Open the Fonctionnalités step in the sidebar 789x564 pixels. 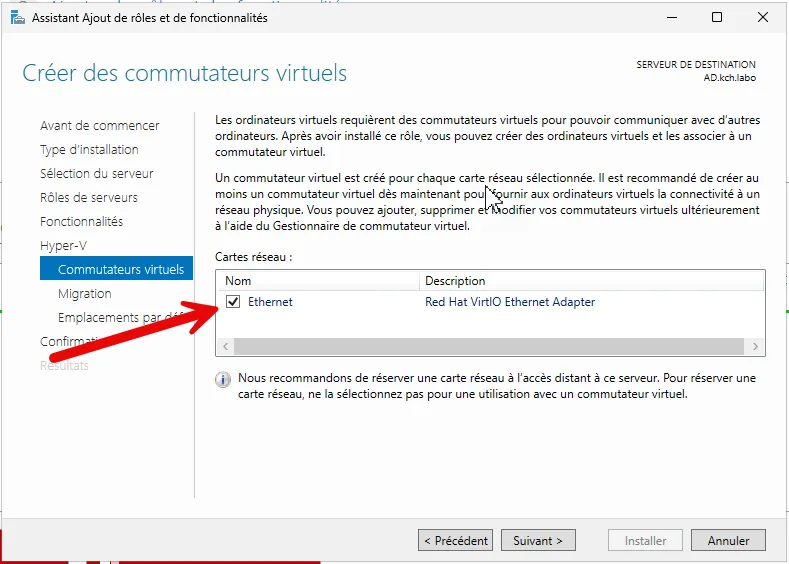pos(81,222)
